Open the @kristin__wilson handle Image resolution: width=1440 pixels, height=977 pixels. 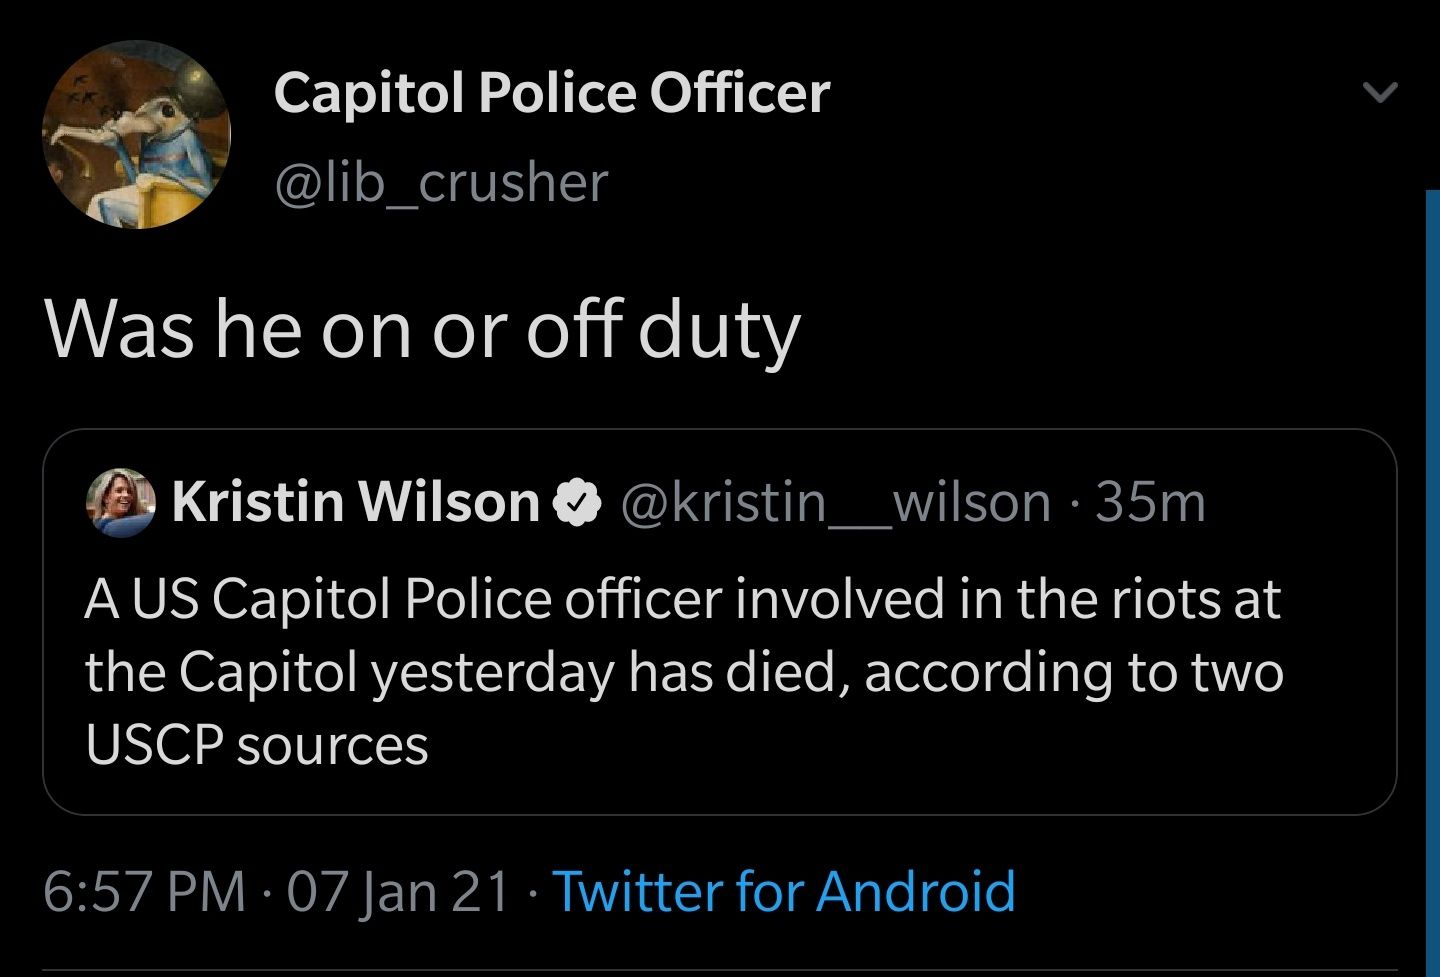click(x=836, y=502)
